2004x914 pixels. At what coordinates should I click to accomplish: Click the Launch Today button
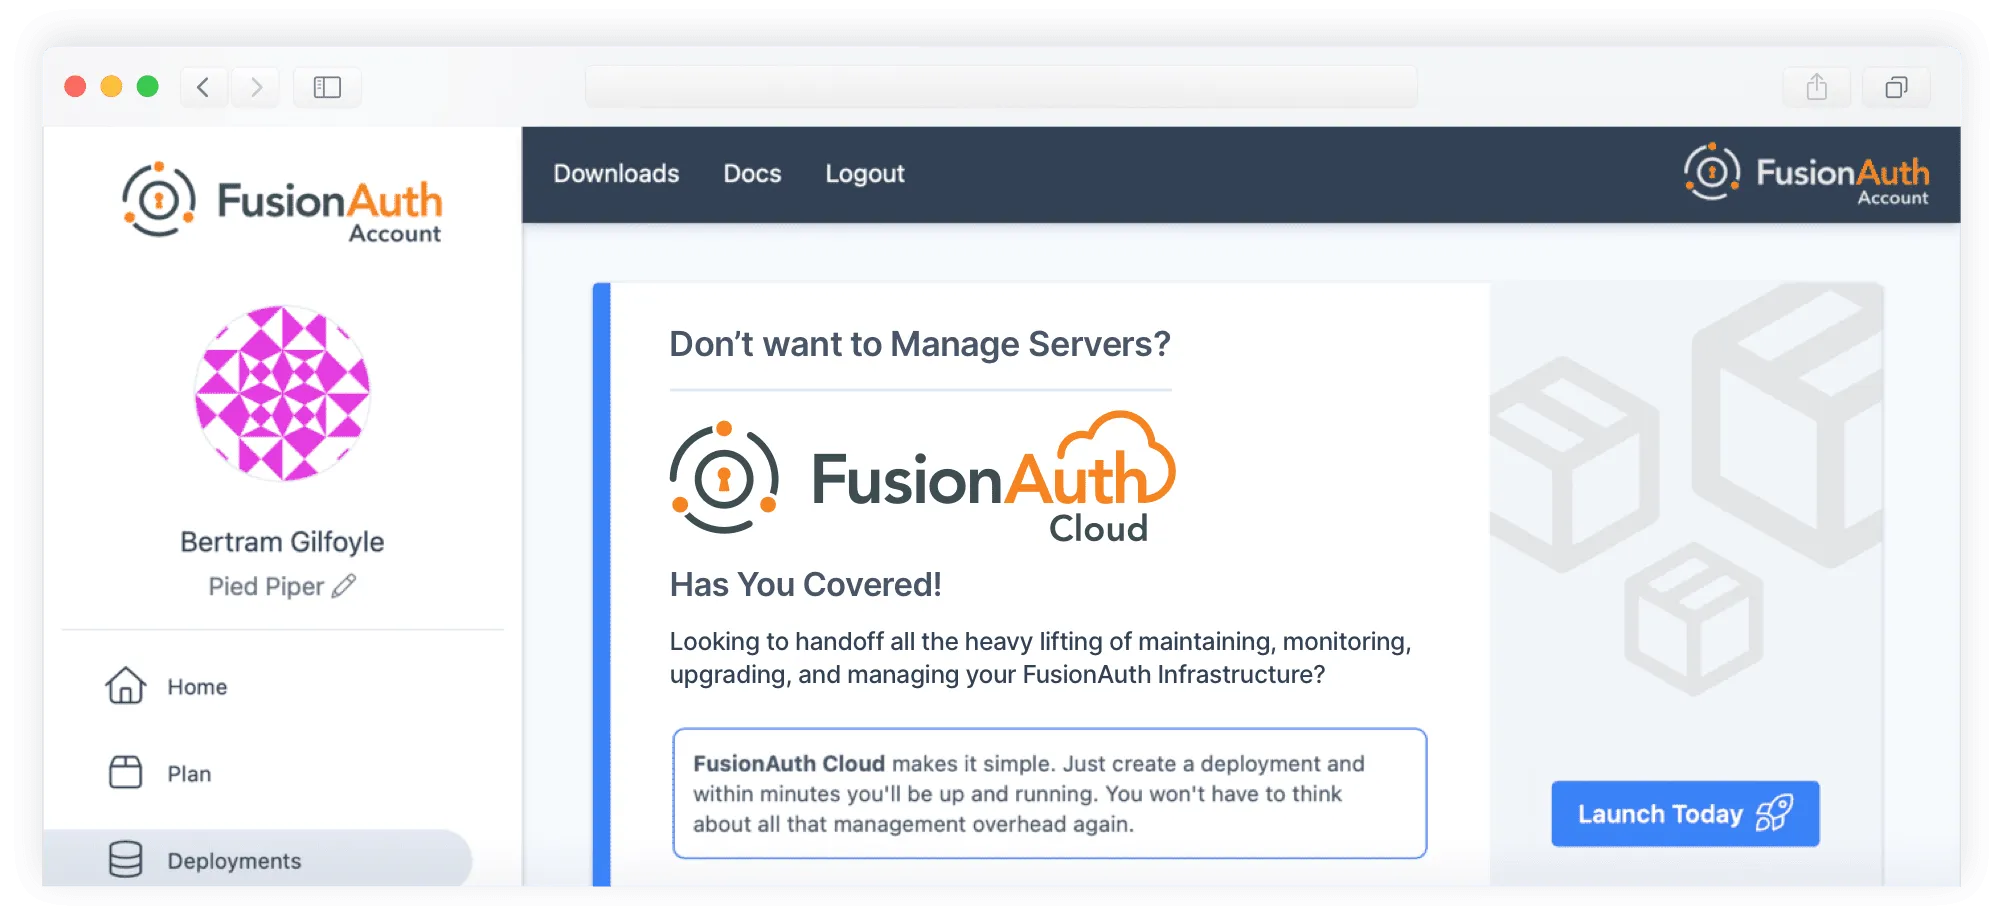click(1685, 814)
